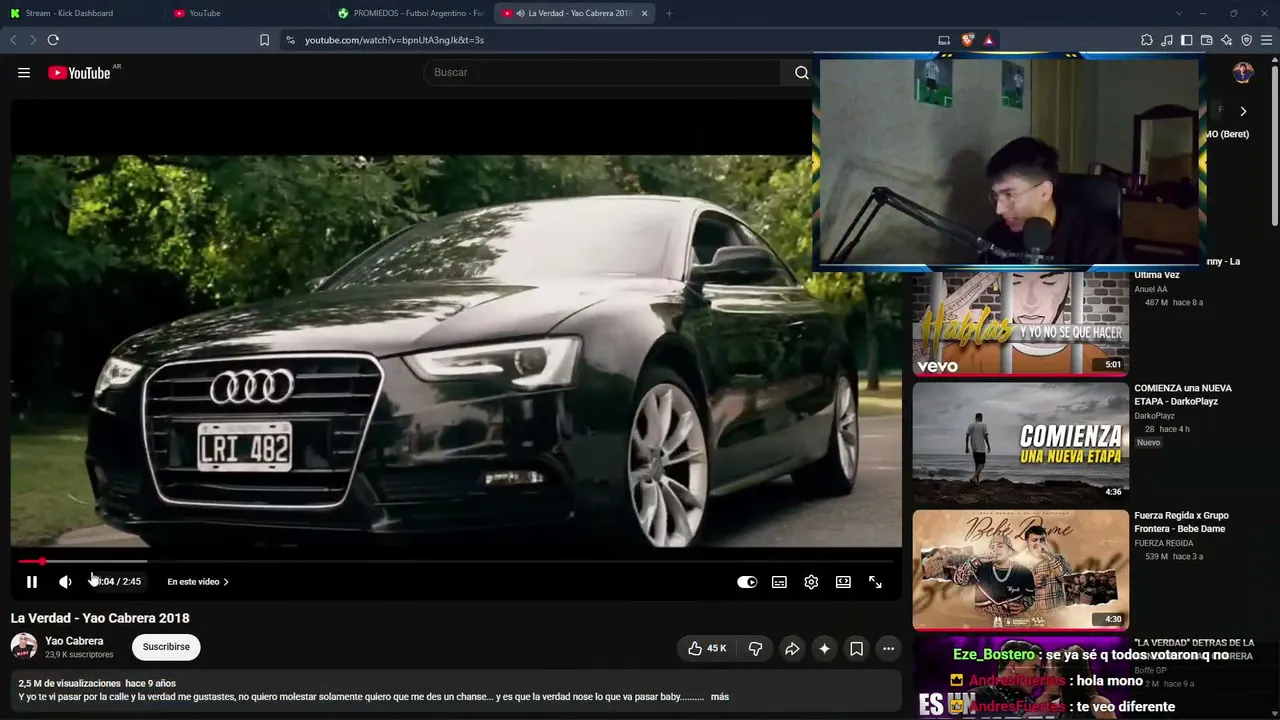Like the video with 45 K likes
The height and width of the screenshot is (720, 1280).
[x=707, y=649]
